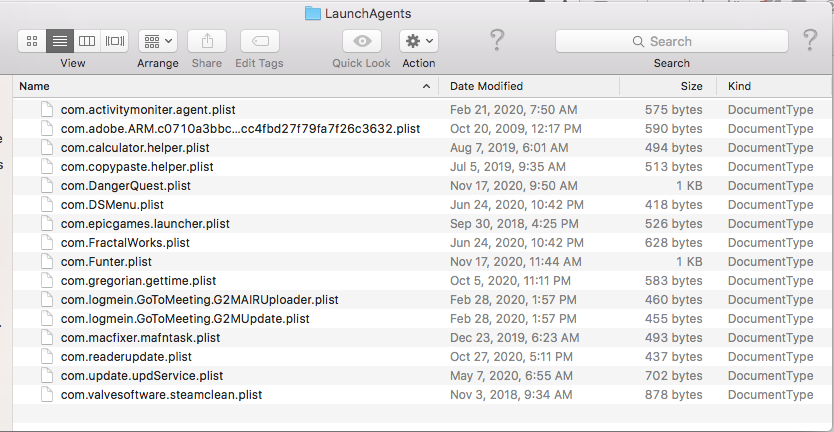Switch to list view

[60, 41]
